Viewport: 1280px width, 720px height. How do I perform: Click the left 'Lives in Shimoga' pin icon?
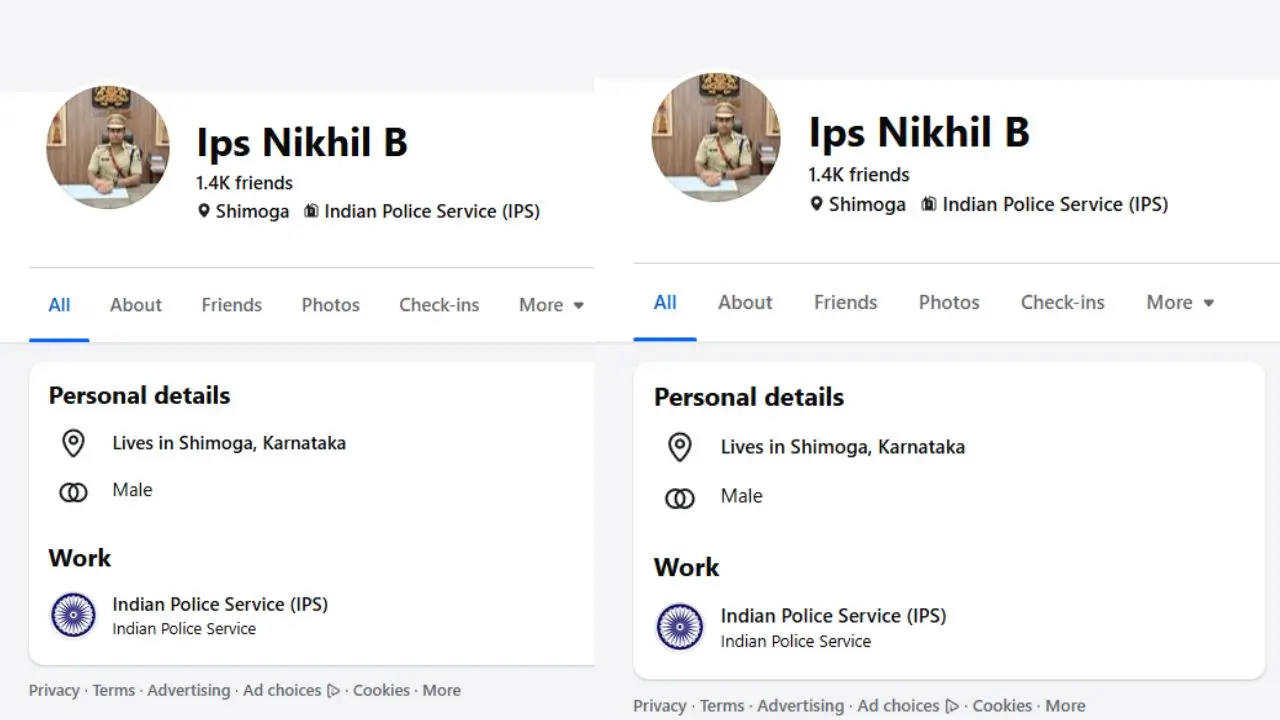(x=73, y=443)
